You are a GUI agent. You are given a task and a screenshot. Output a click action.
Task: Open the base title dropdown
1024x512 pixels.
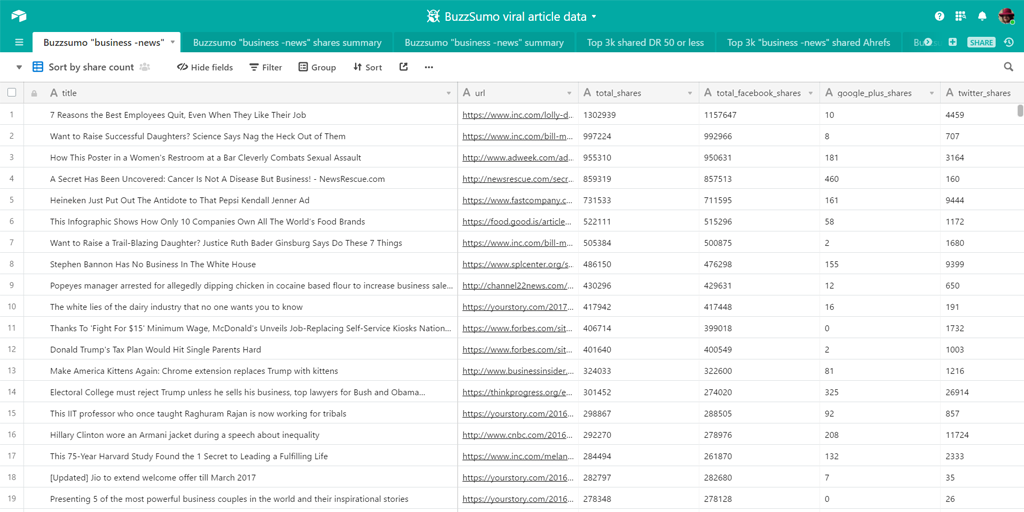point(594,17)
